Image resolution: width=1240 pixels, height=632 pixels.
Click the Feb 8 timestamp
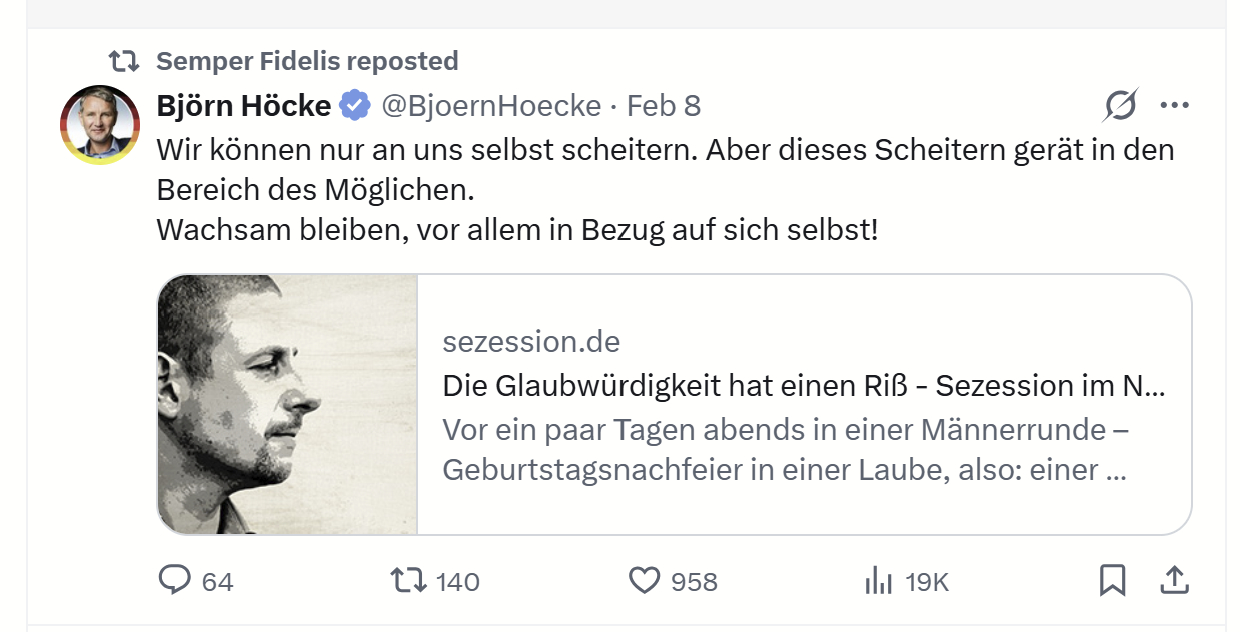tap(664, 105)
